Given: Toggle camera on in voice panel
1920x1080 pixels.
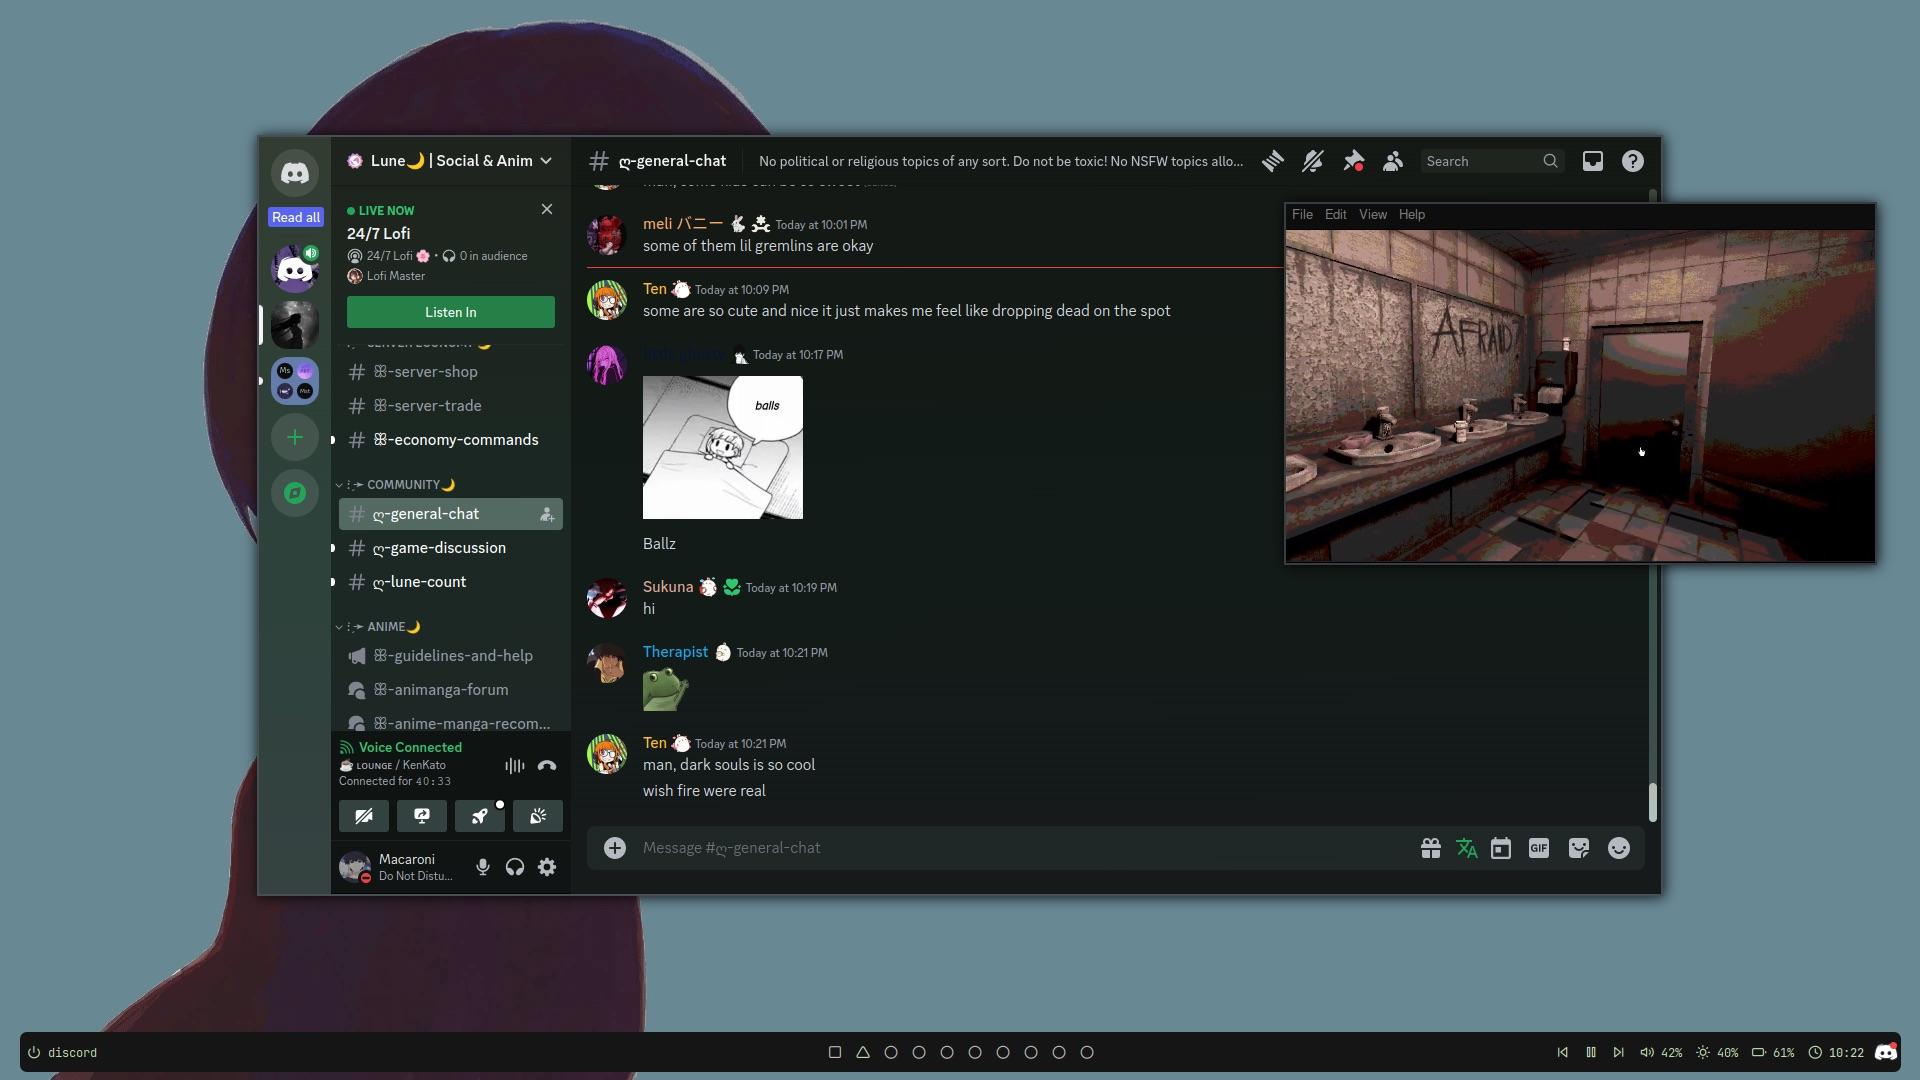Looking at the screenshot, I should click(x=364, y=816).
